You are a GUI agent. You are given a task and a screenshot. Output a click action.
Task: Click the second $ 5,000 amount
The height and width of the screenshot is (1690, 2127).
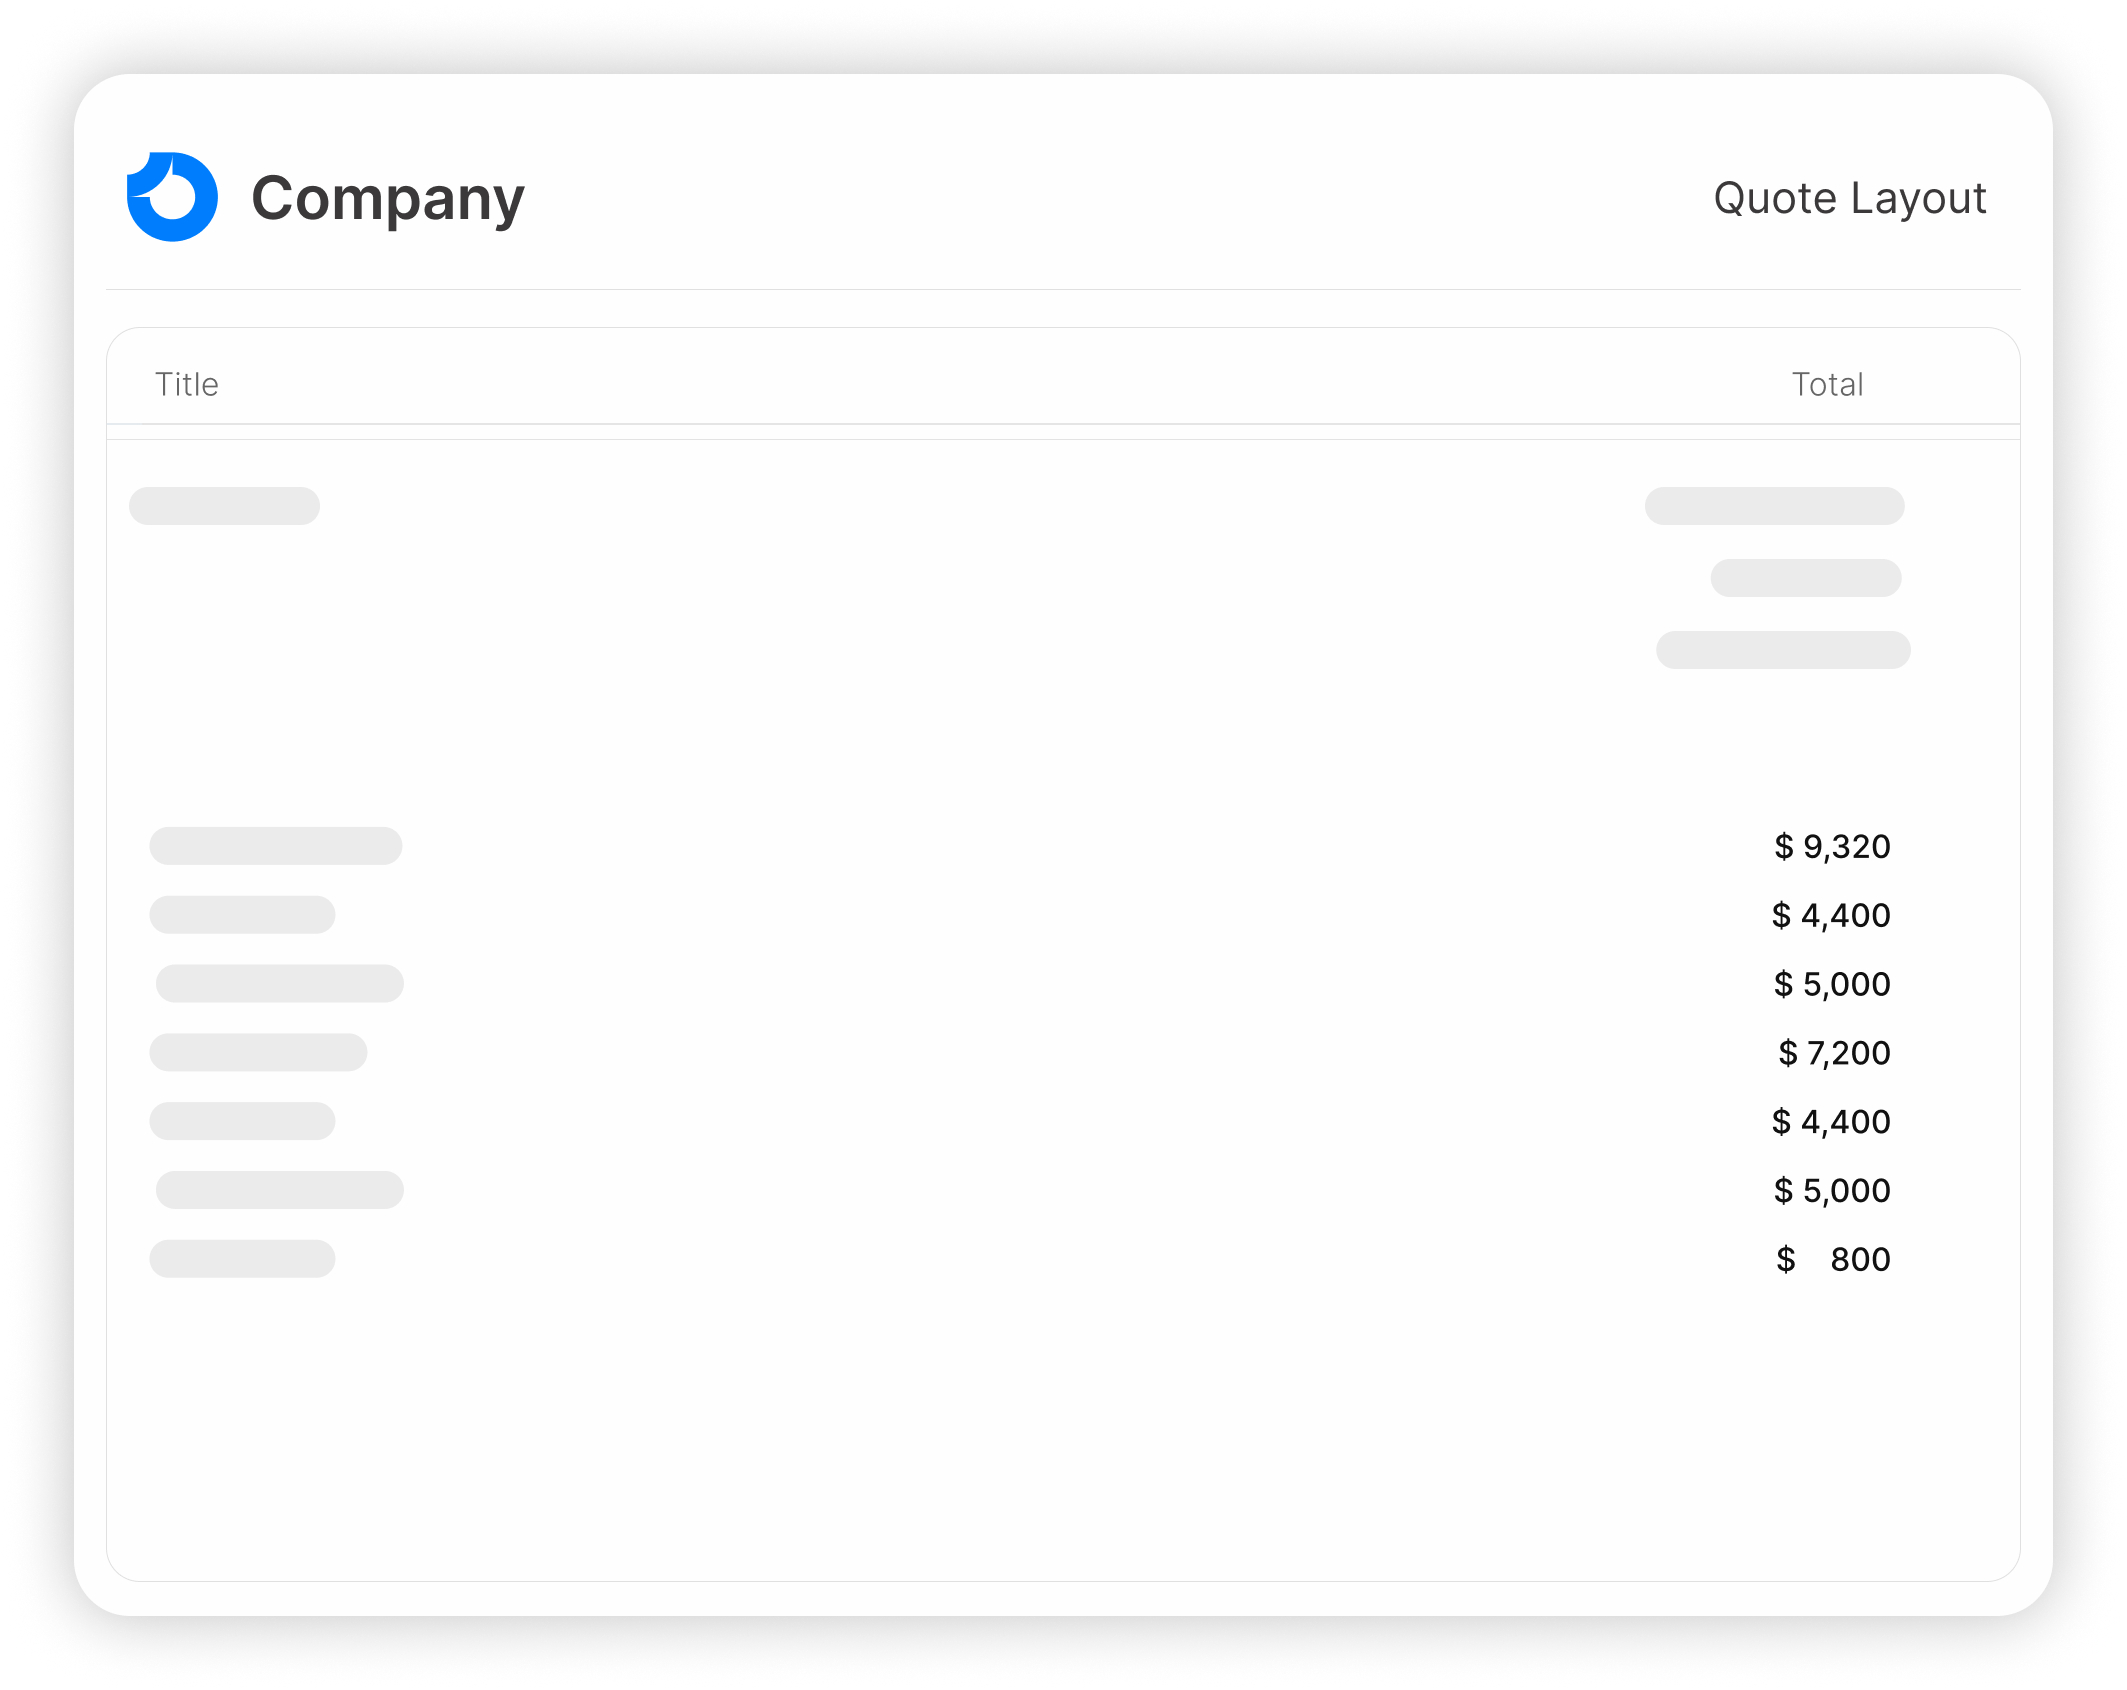coord(1832,1190)
